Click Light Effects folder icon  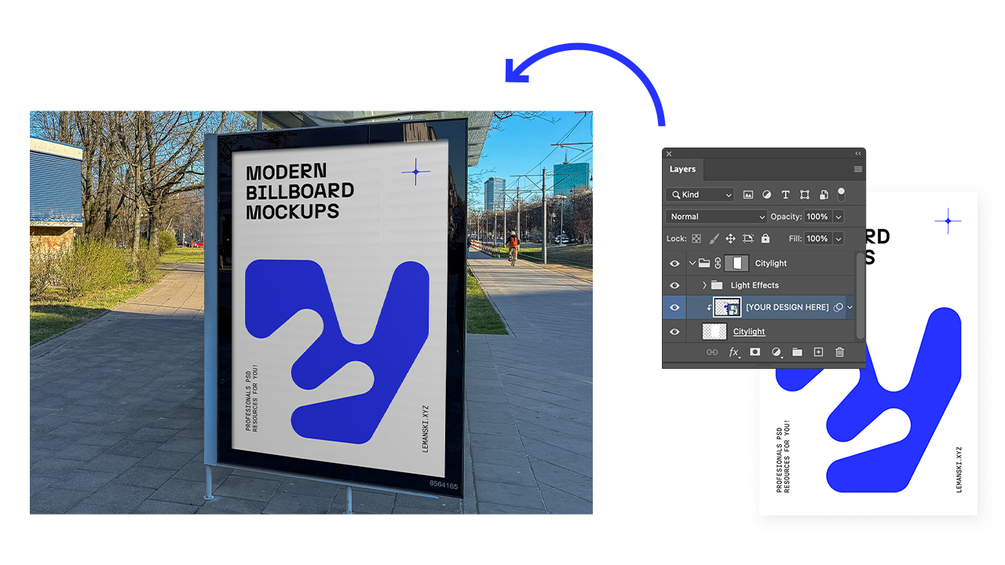coord(717,285)
